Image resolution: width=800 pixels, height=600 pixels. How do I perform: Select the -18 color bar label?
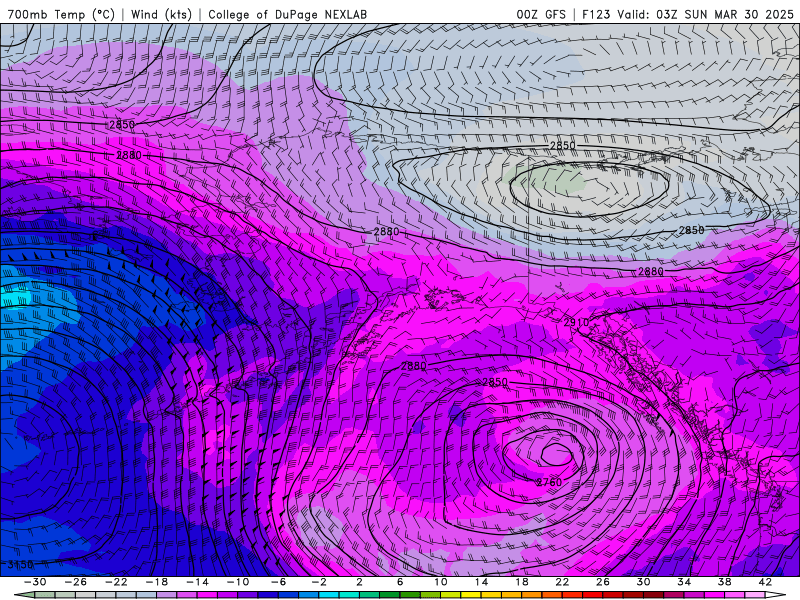[157, 582]
